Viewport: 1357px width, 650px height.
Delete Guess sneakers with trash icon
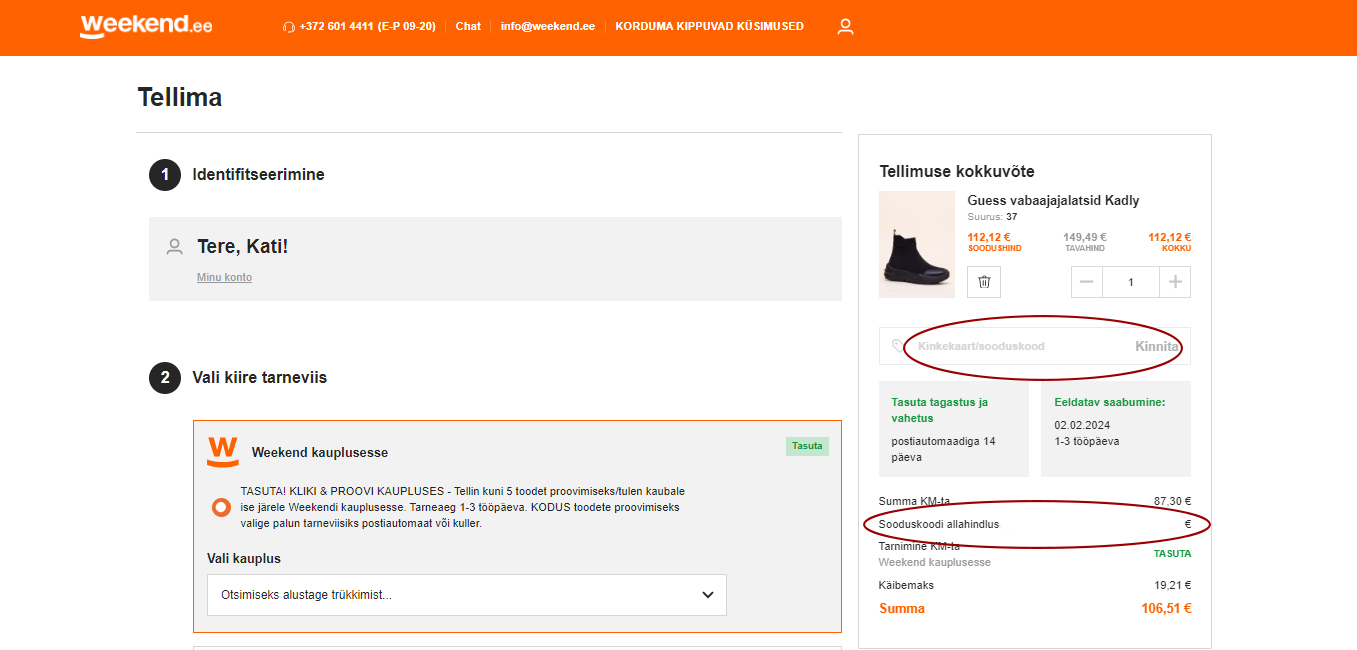click(984, 282)
